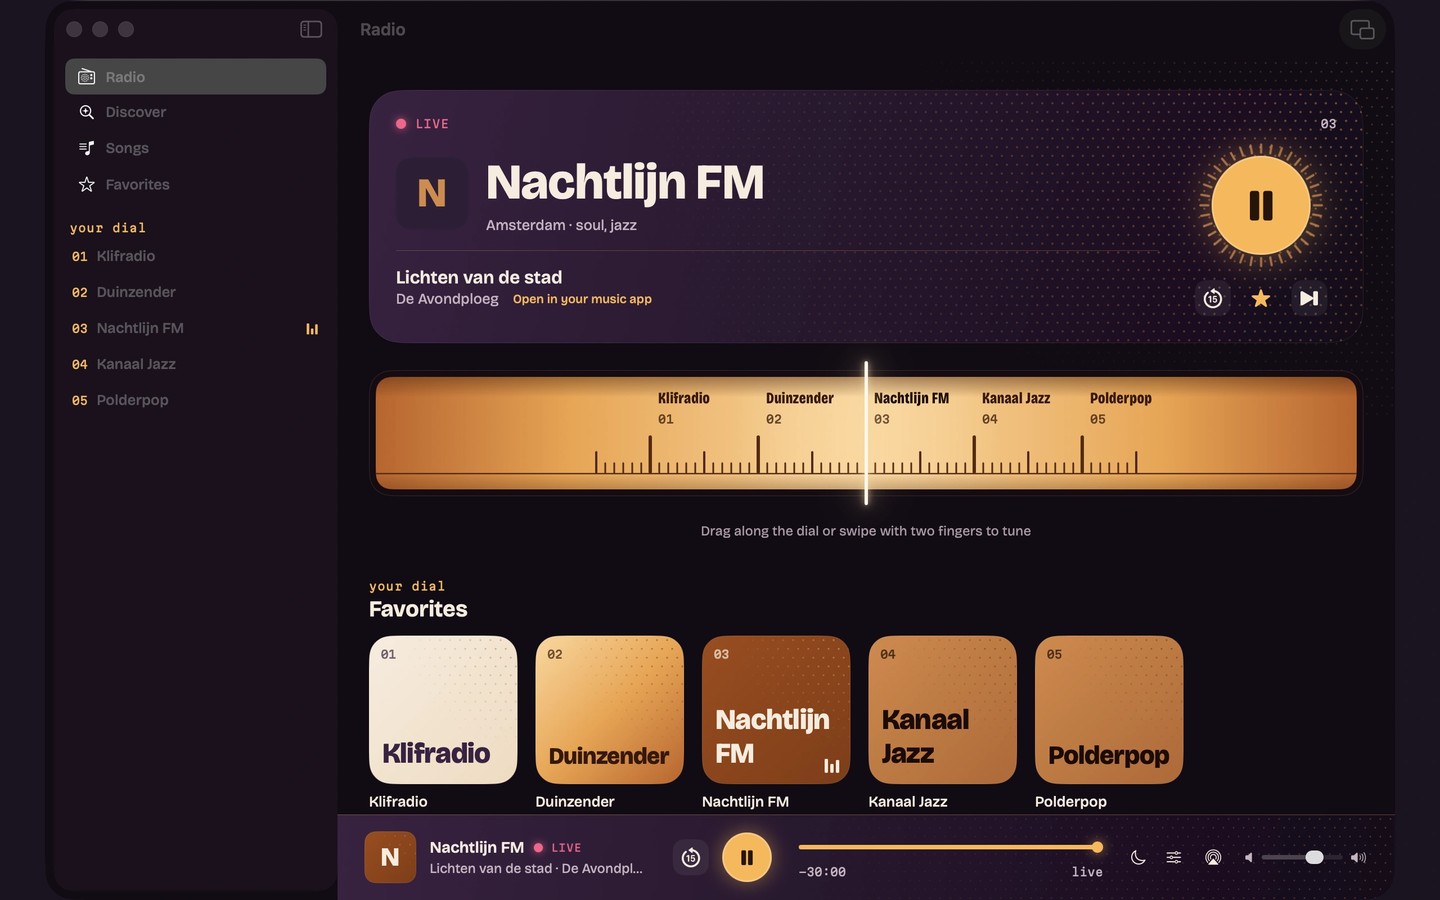Mute using the low volume speaker icon

click(1248, 858)
